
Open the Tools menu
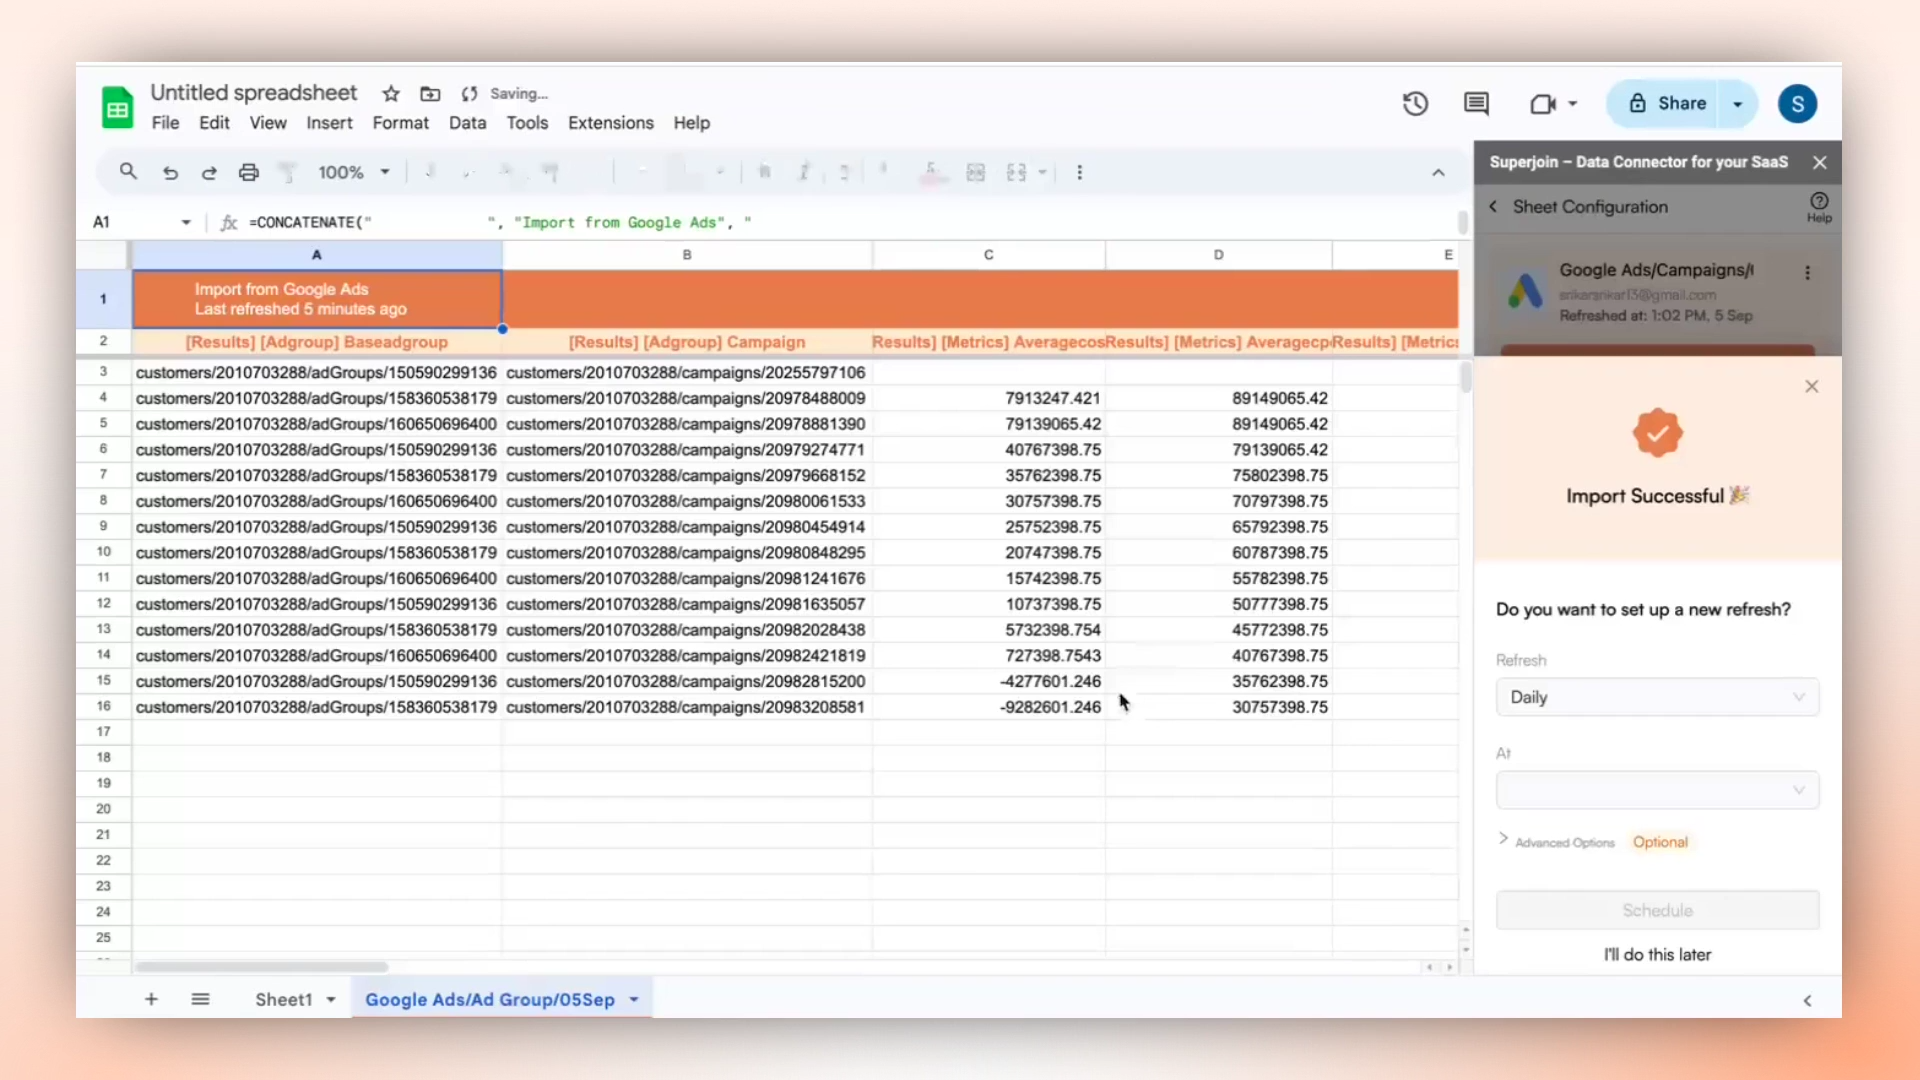(x=527, y=123)
